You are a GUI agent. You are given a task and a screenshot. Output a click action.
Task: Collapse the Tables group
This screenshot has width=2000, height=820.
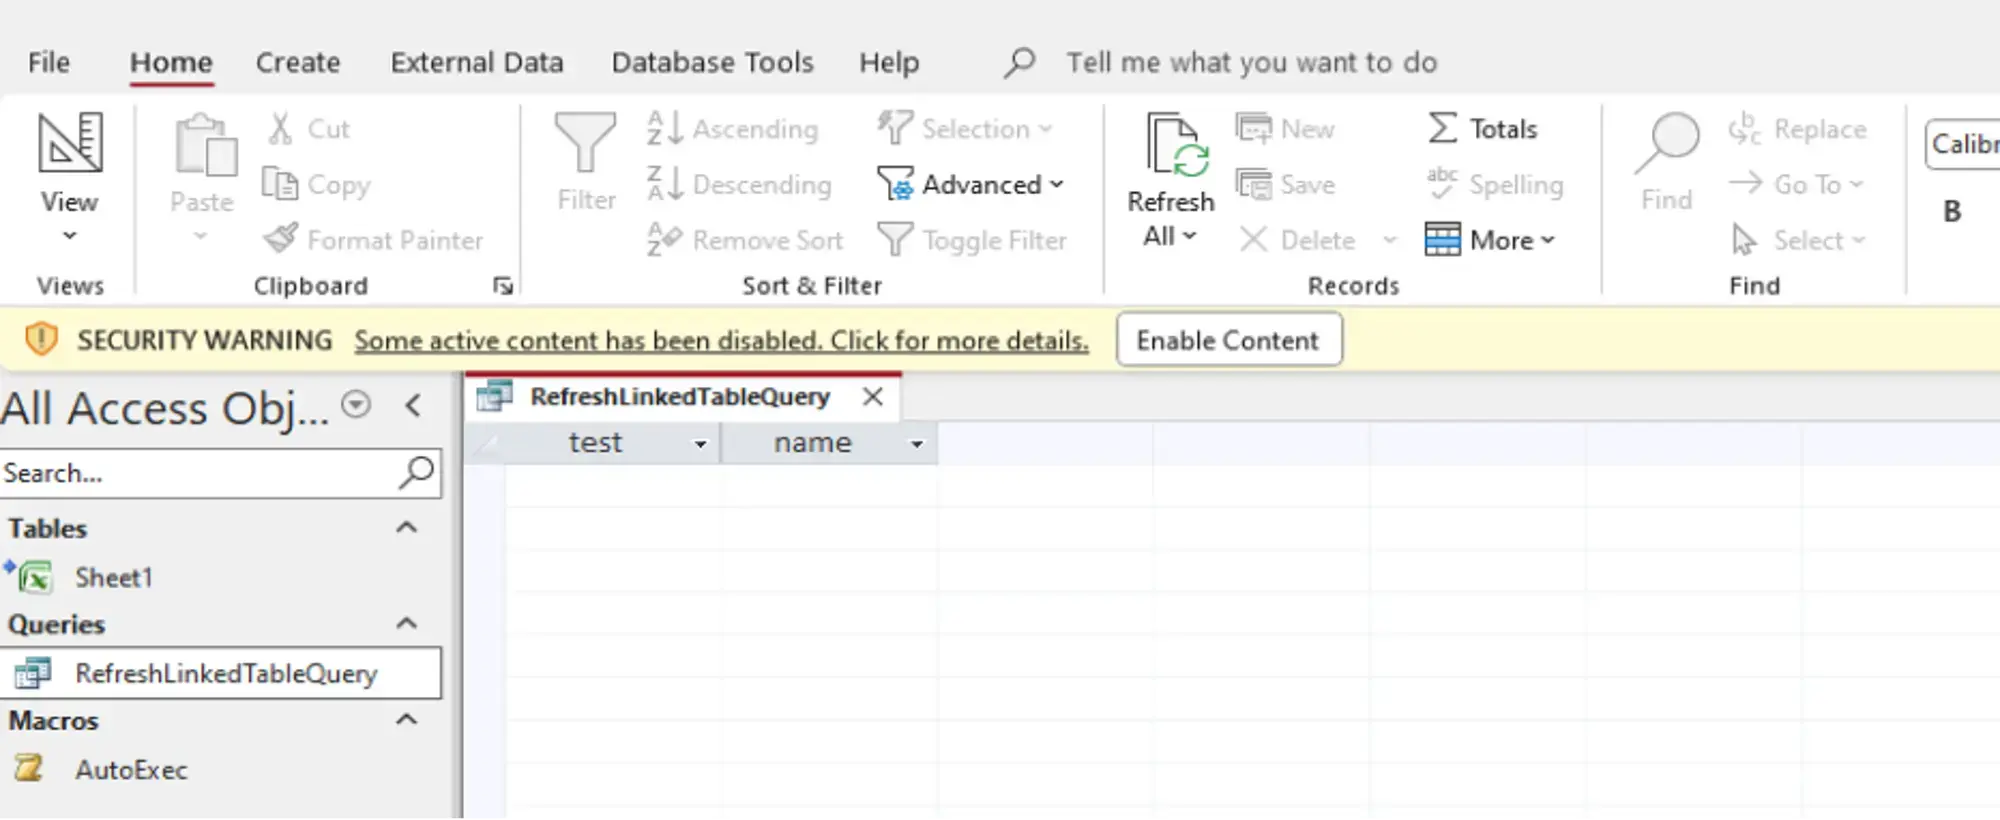click(406, 527)
